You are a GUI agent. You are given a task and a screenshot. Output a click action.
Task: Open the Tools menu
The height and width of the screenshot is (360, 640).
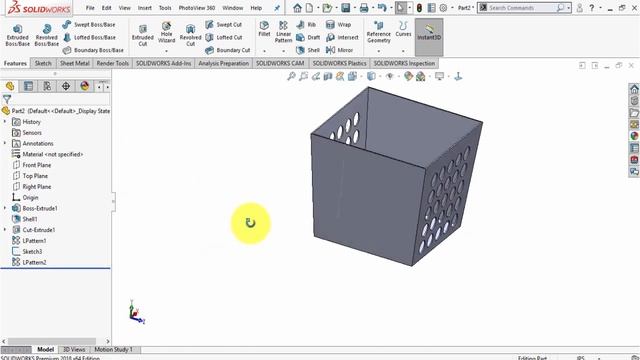click(165, 8)
